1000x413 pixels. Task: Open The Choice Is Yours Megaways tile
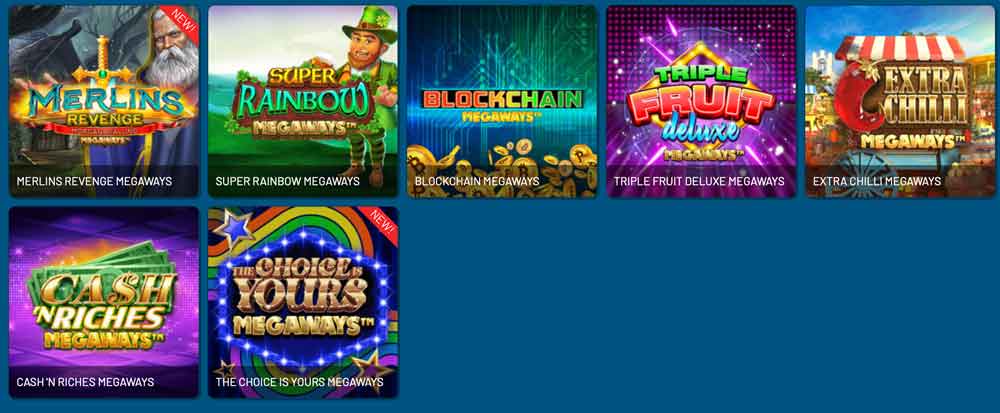pyautogui.click(x=303, y=302)
